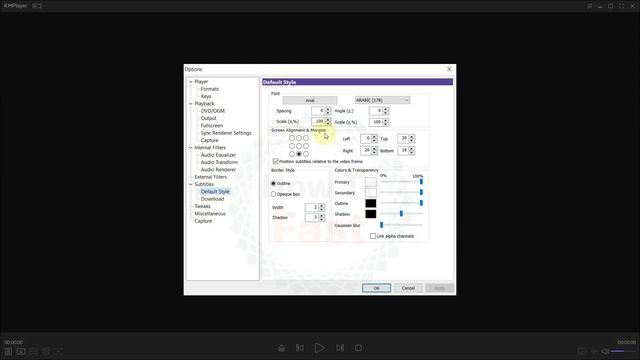This screenshot has height=360, width=640.
Task: Open the ARABIC (178) charset dropdown
Action: click(x=382, y=100)
